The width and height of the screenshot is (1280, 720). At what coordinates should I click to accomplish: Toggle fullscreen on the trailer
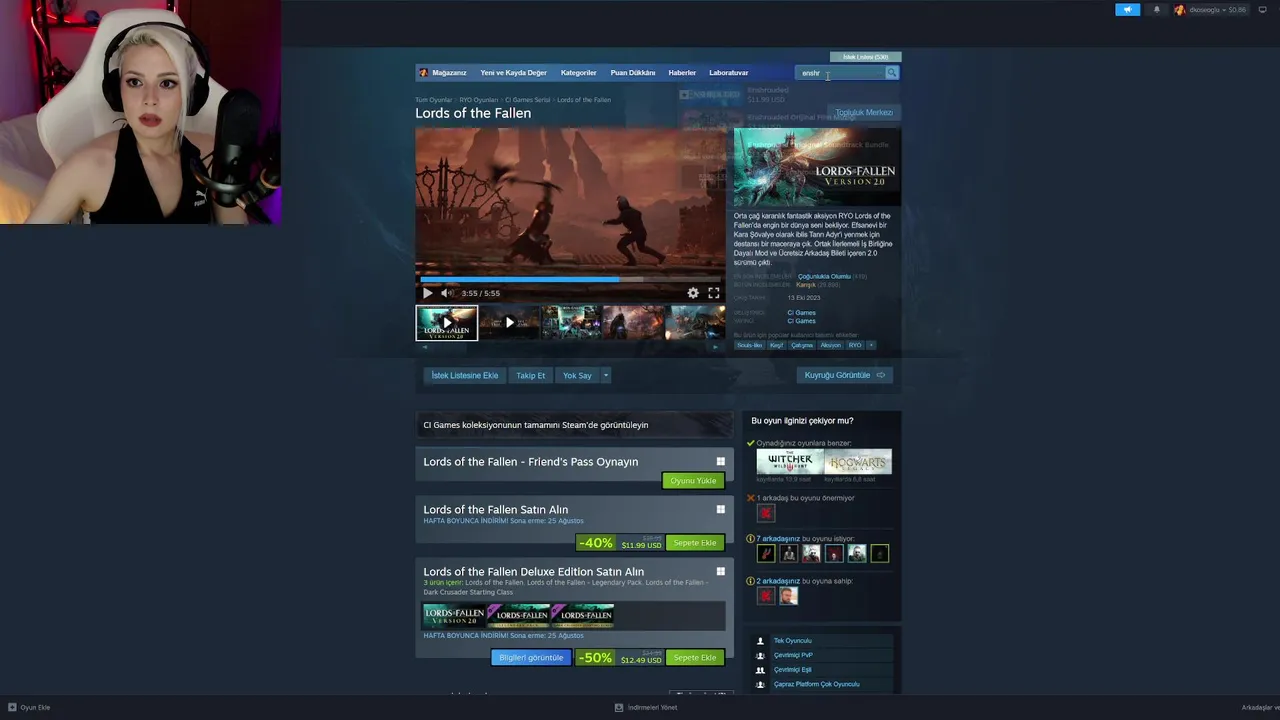(x=714, y=293)
